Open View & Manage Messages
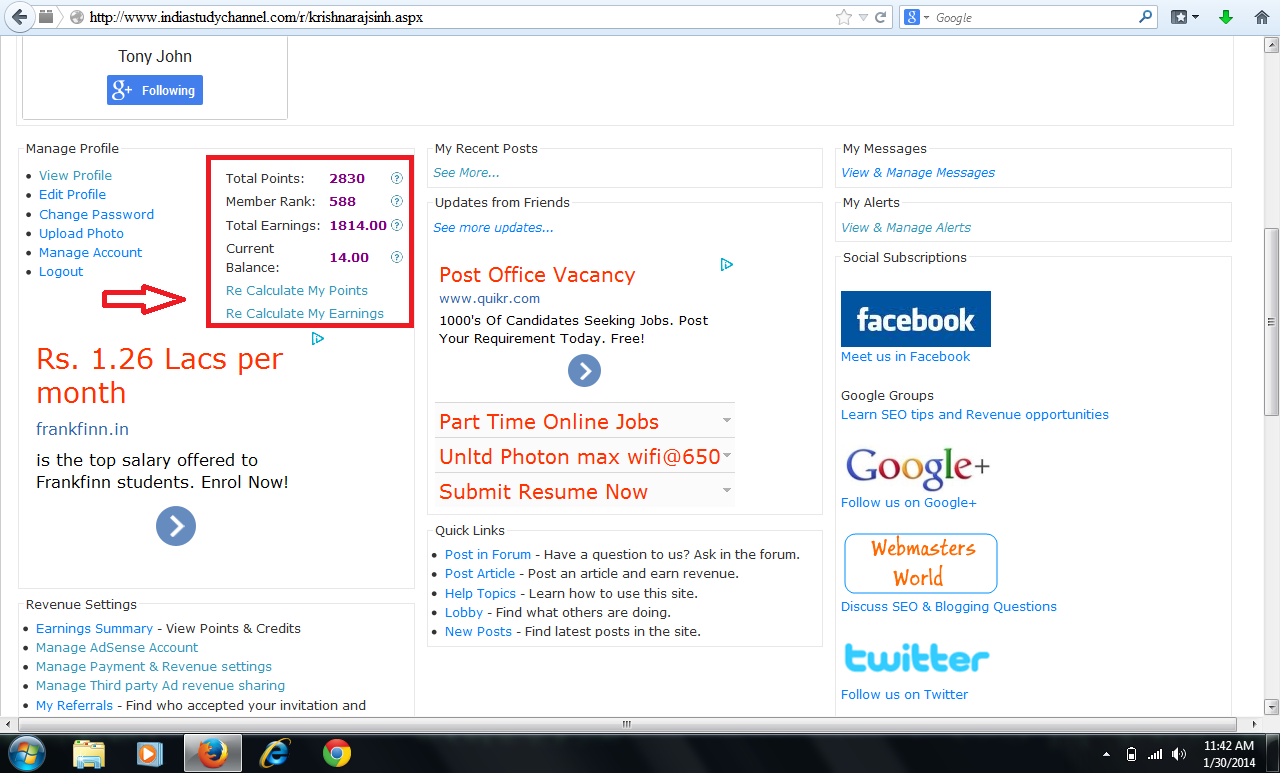The image size is (1280, 774). (918, 172)
